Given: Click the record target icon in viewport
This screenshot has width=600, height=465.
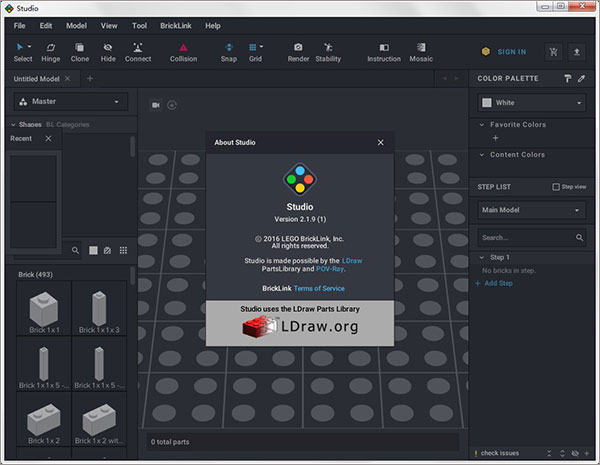Looking at the screenshot, I should (172, 105).
